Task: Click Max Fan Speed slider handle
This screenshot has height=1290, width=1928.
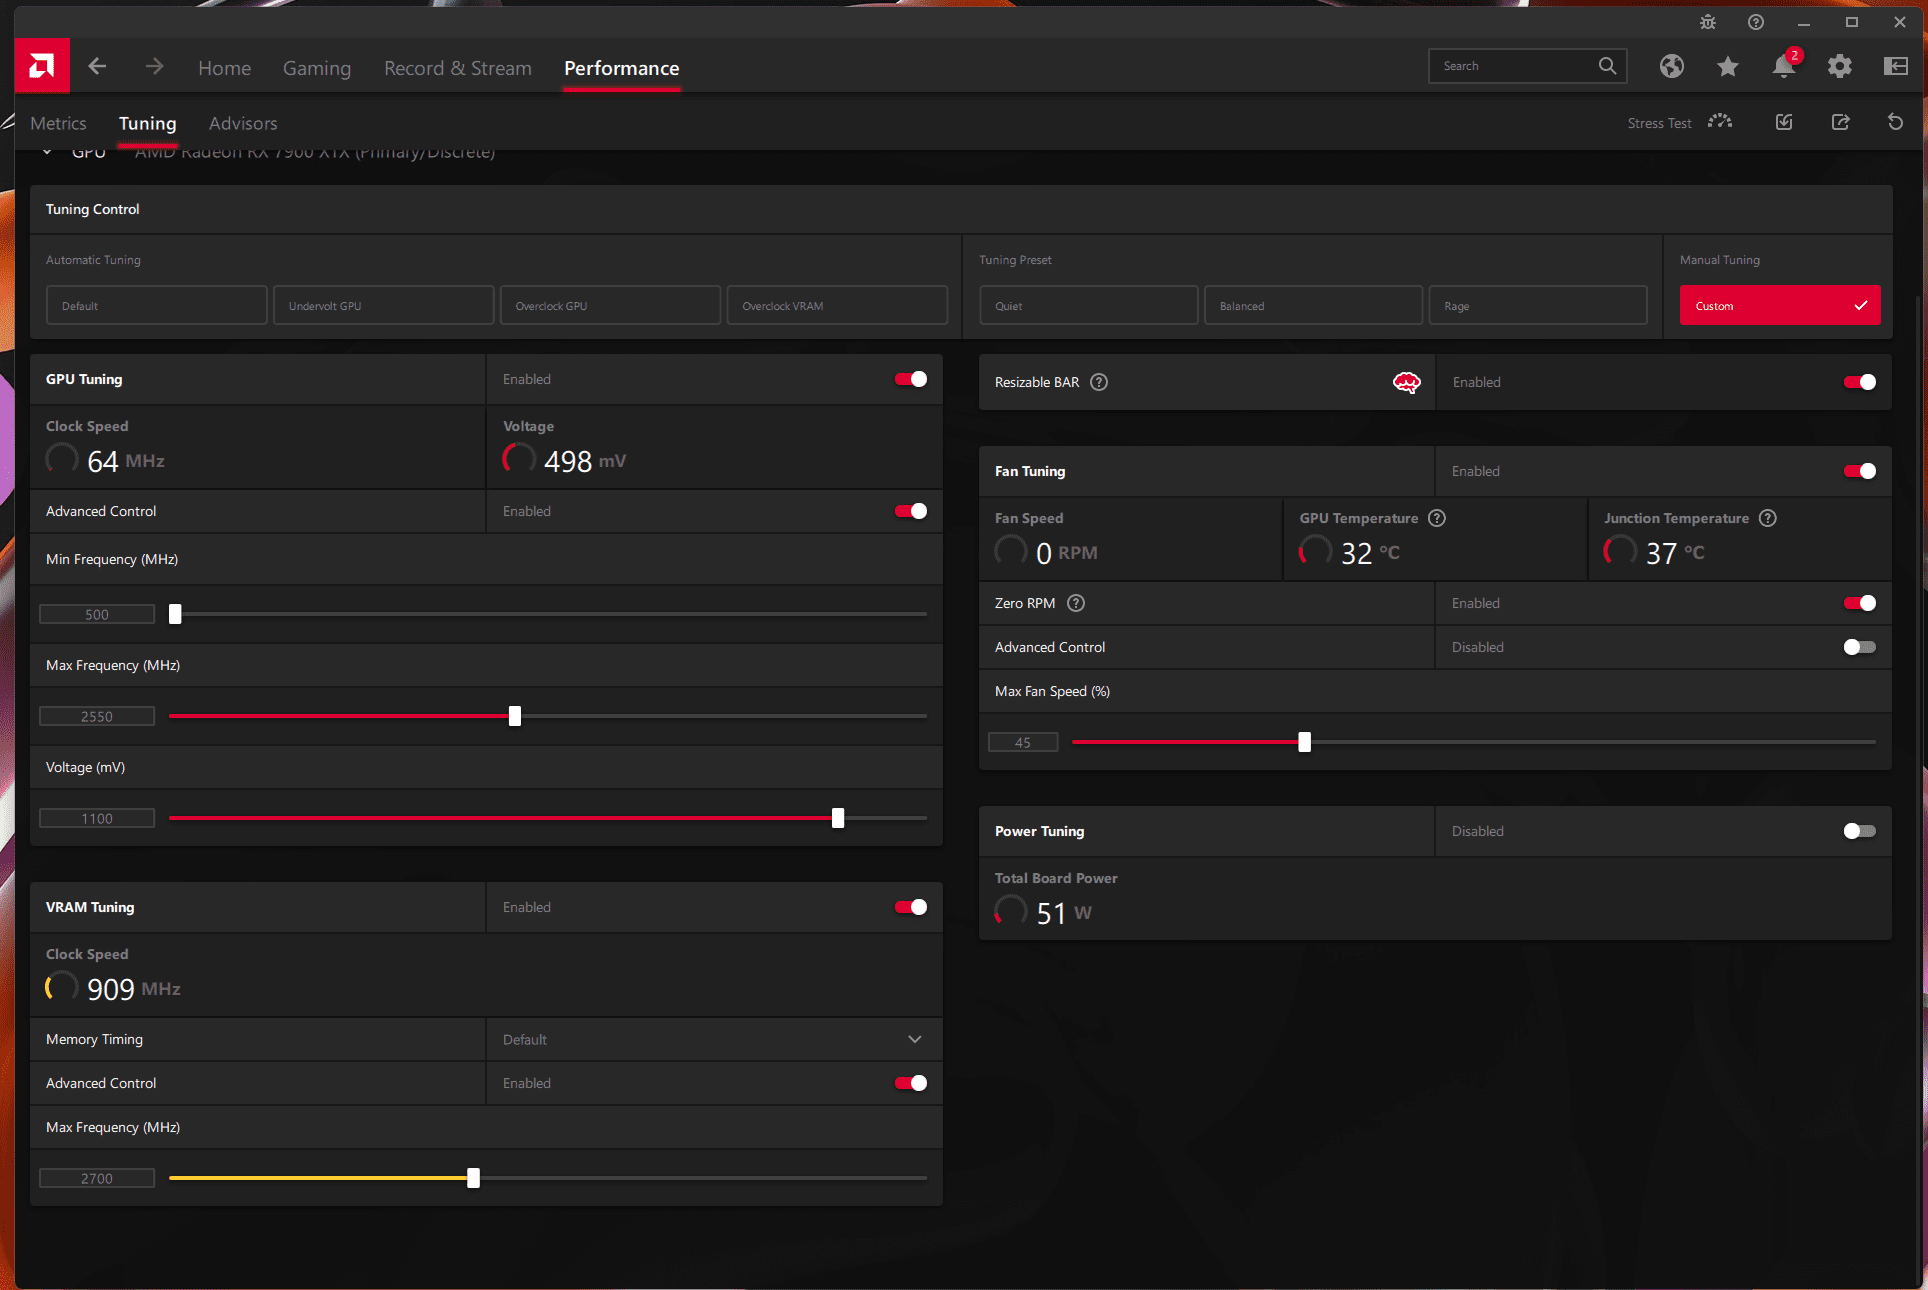Action: click(x=1304, y=742)
